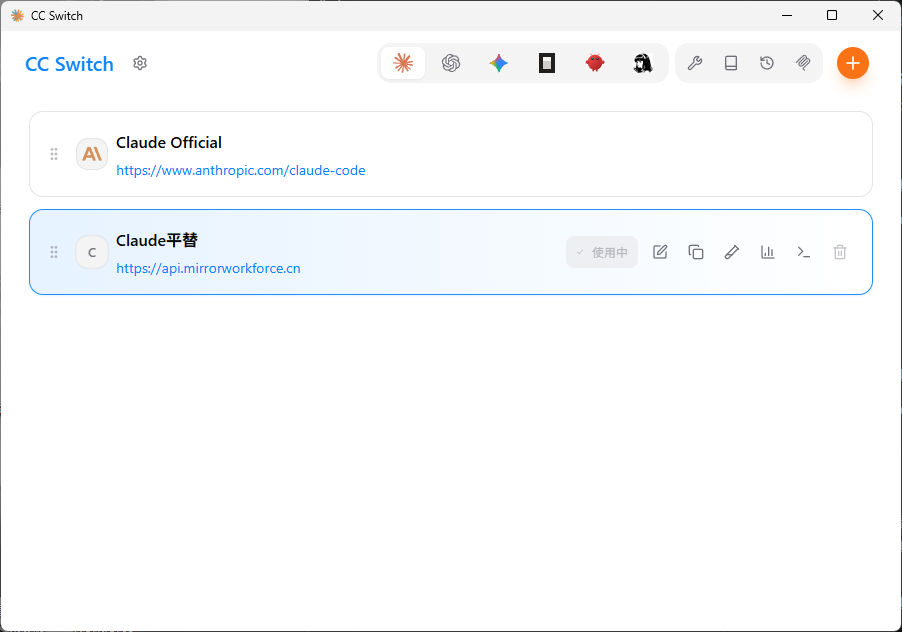The height and width of the screenshot is (632, 902).
Task: Open the history clock icon
Action: coord(767,63)
